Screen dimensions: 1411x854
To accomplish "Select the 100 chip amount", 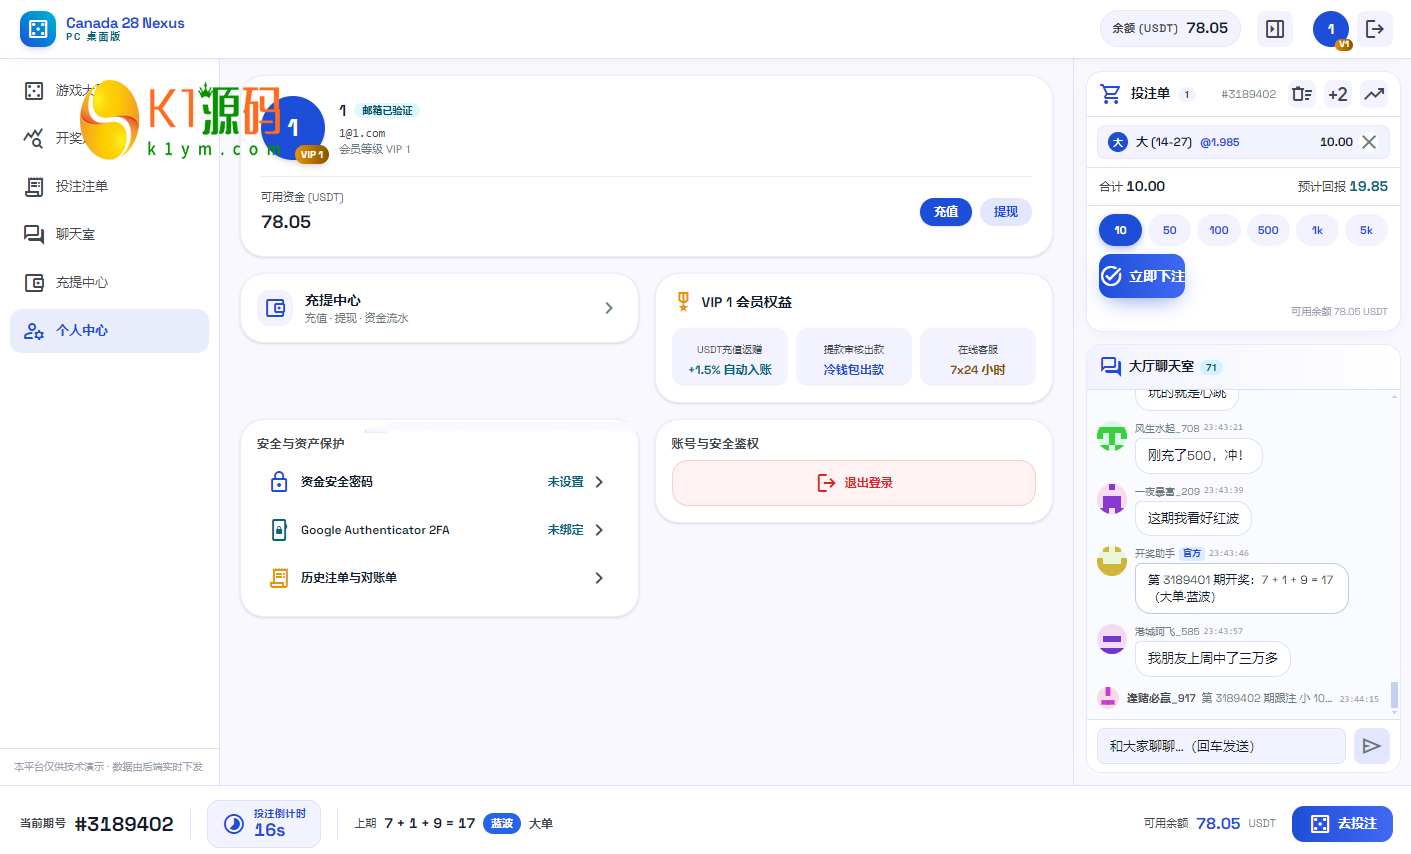I will click(x=1219, y=230).
